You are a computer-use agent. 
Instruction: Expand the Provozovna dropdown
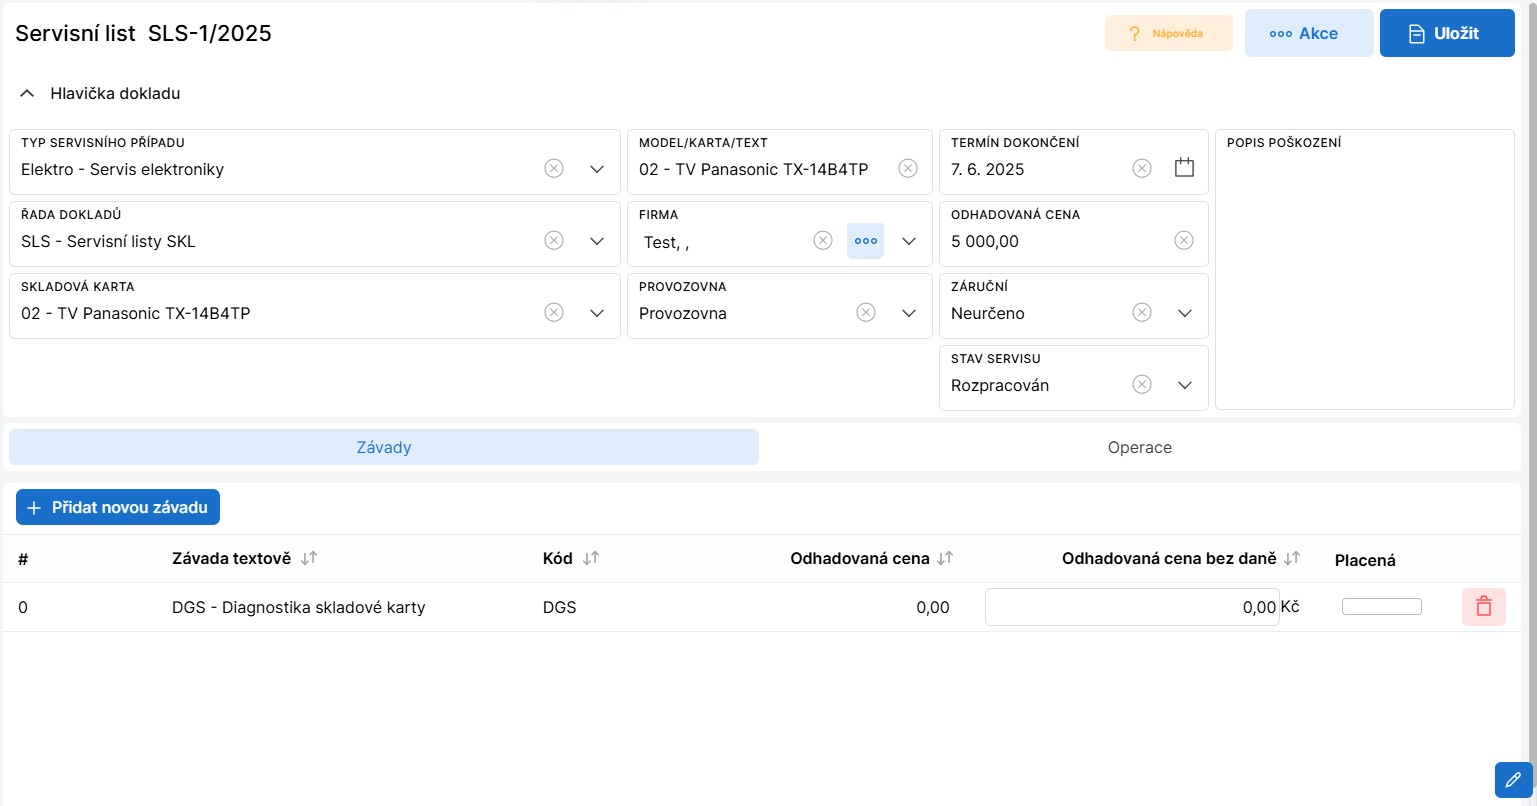pos(909,313)
